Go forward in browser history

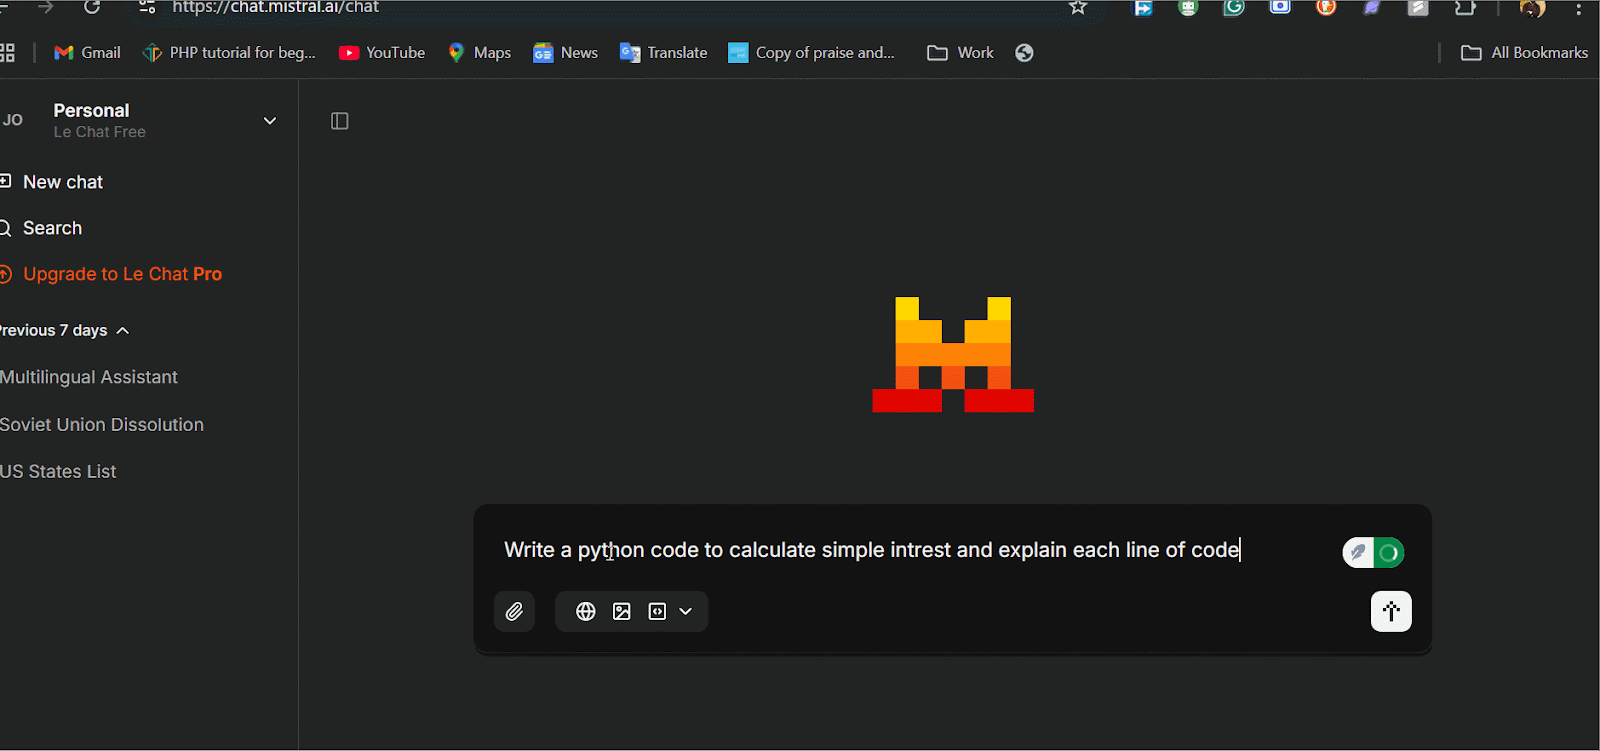coord(45,7)
